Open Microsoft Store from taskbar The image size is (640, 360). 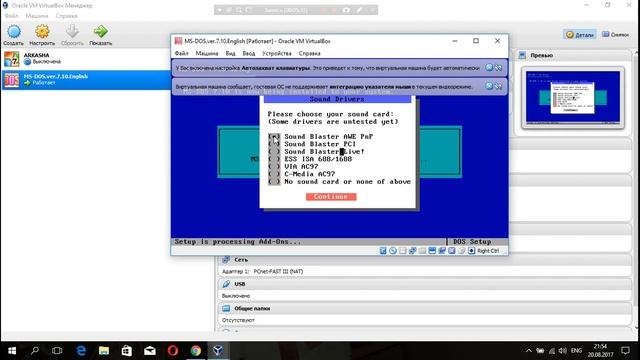pyautogui.click(x=127, y=351)
